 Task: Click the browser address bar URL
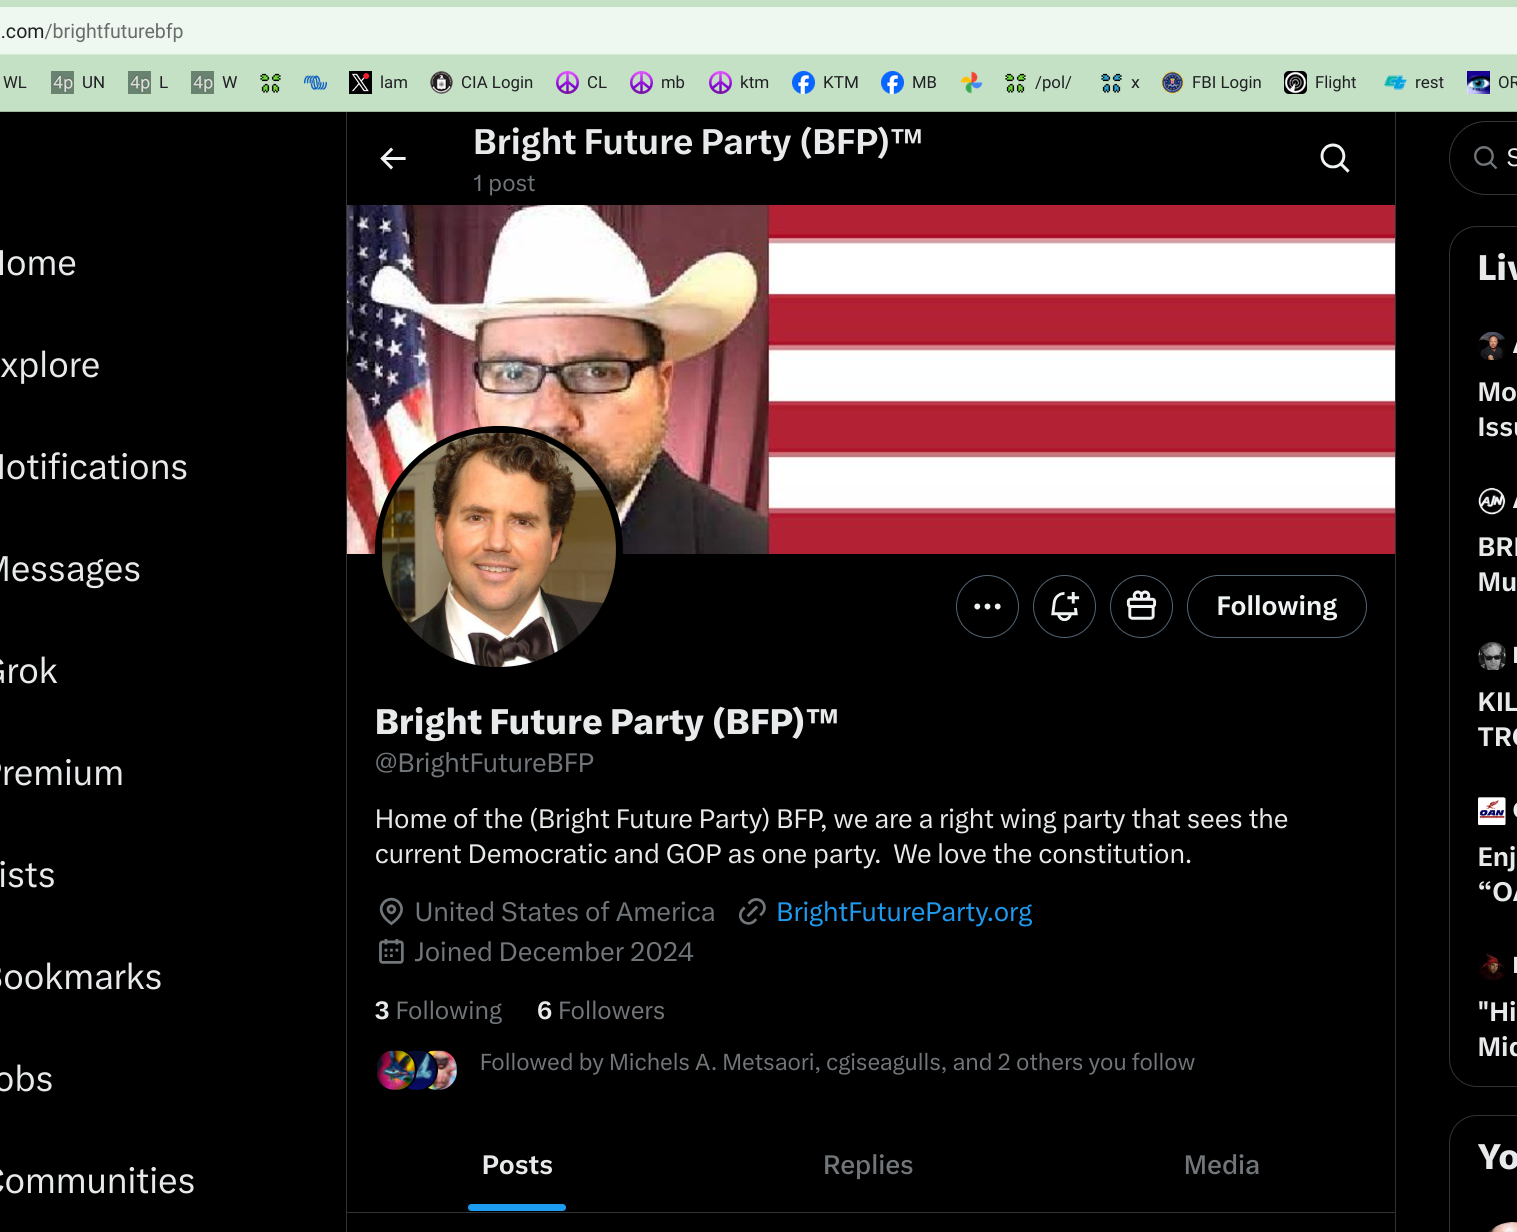click(x=92, y=31)
